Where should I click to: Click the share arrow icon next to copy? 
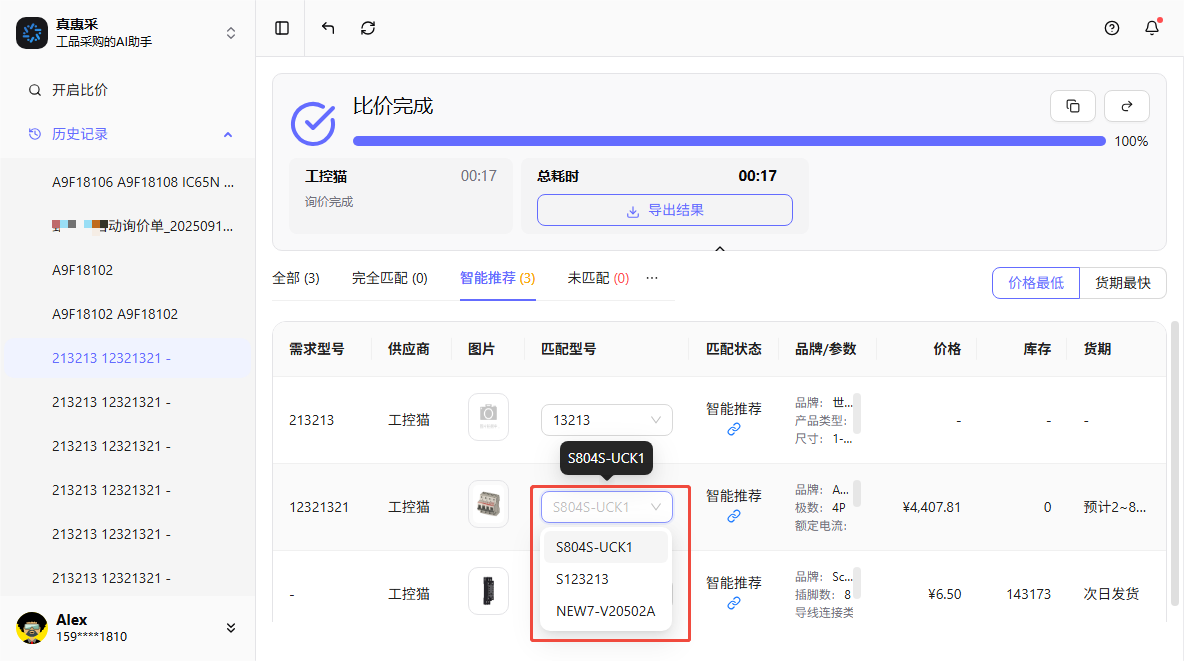1126,105
